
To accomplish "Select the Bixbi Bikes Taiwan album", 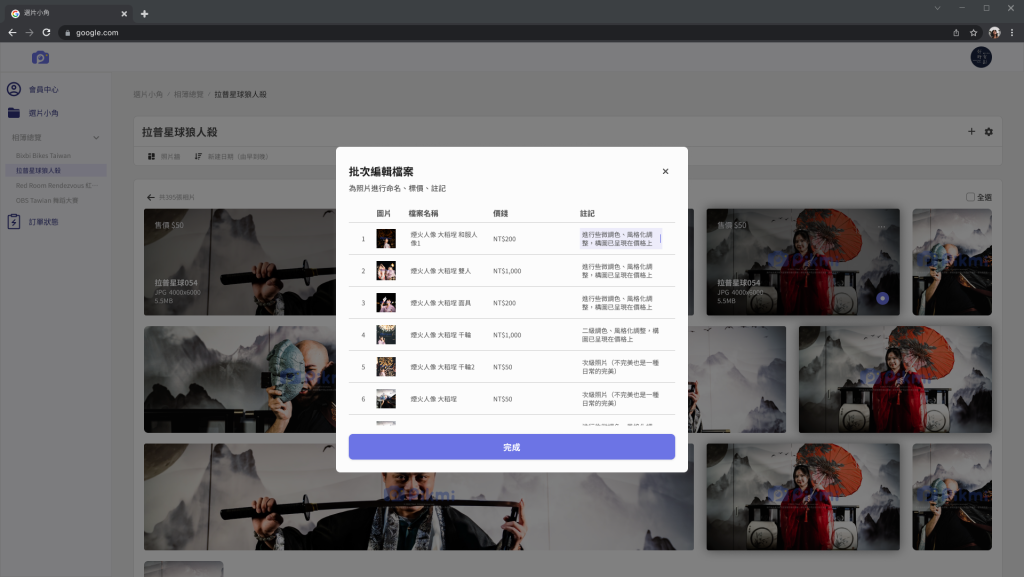I will coord(43,156).
